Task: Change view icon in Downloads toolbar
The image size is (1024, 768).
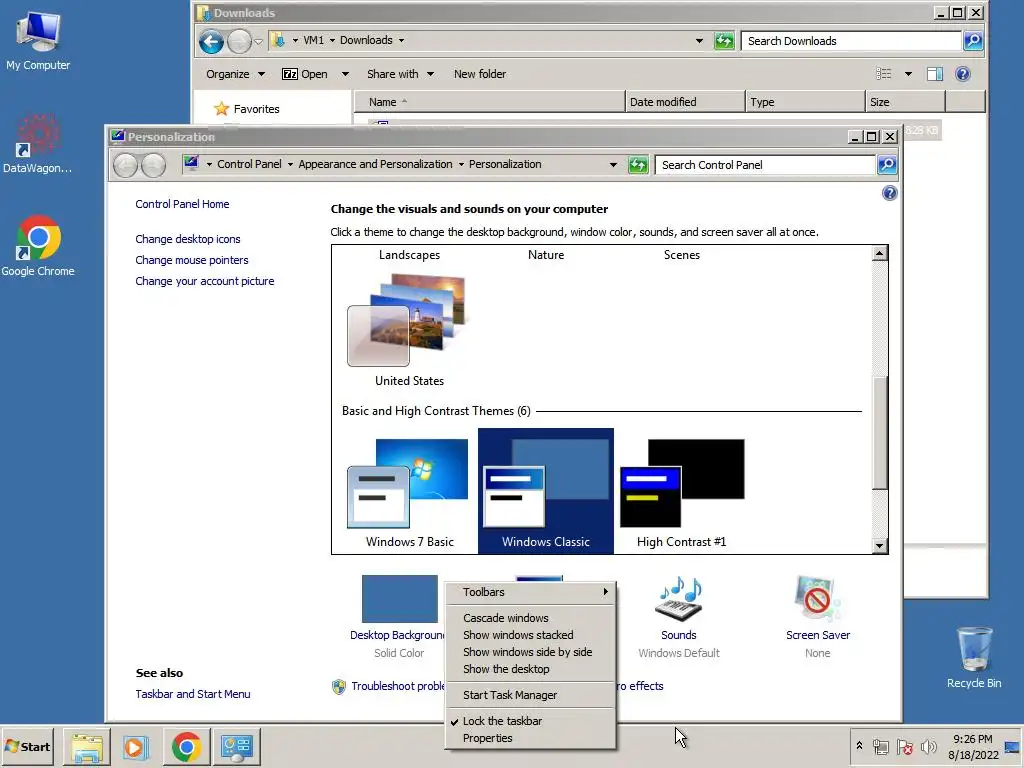Action: coord(884,74)
